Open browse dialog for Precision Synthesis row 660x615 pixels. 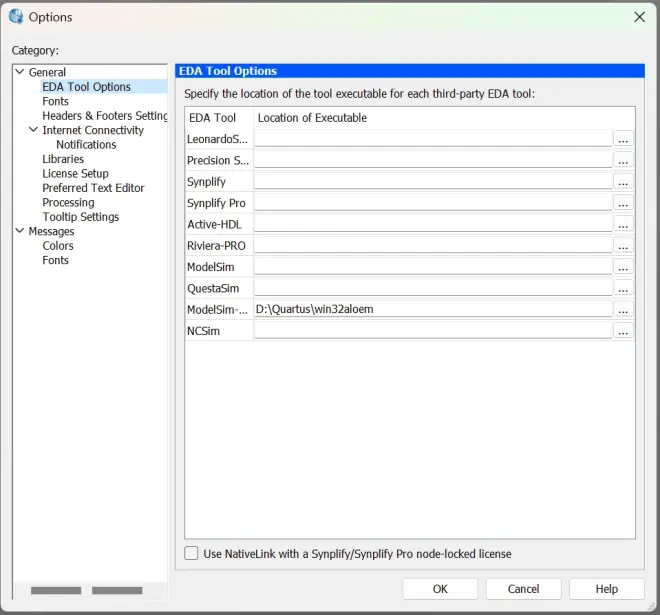pyautogui.click(x=623, y=160)
